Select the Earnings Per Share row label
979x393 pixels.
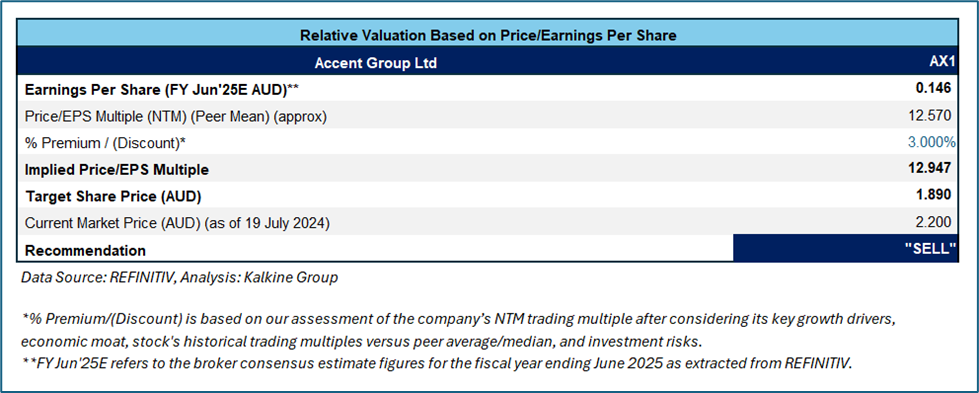pyautogui.click(x=161, y=89)
